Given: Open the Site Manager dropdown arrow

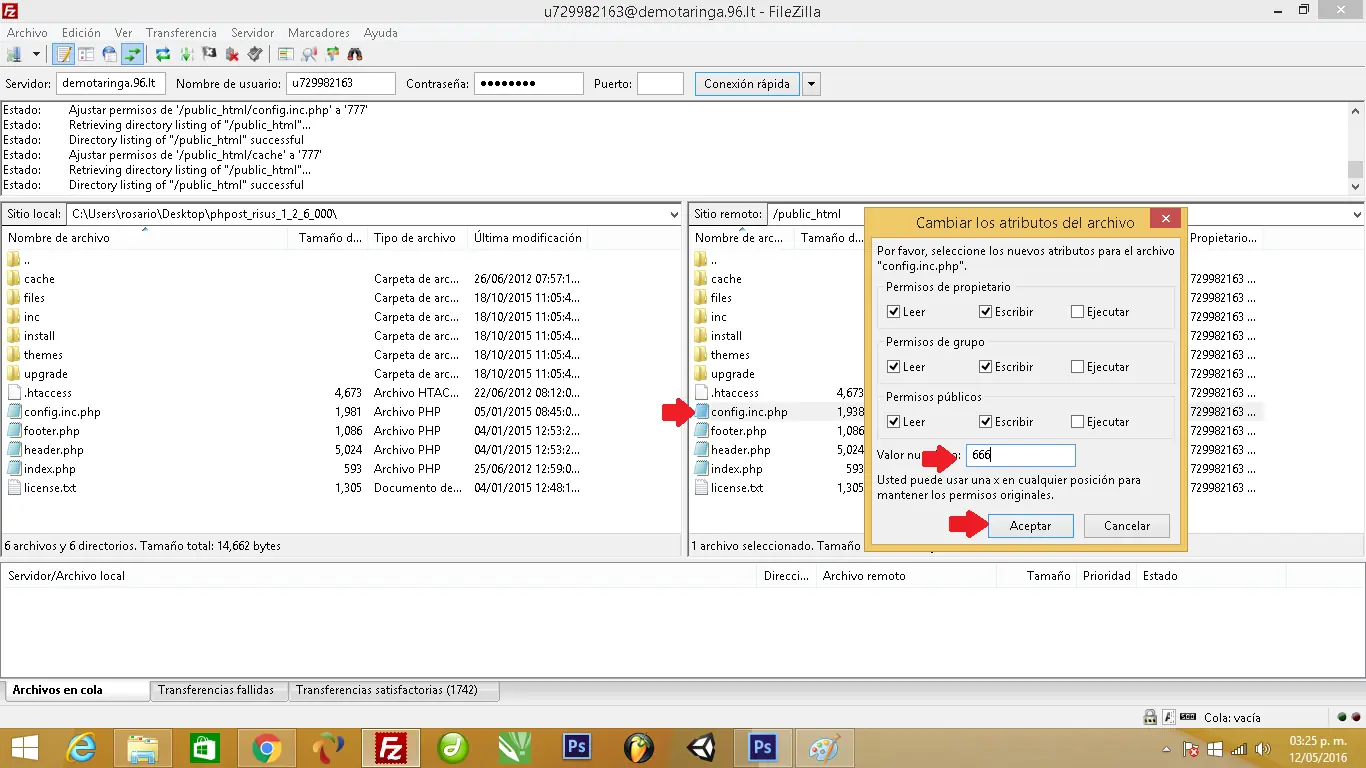Looking at the screenshot, I should (x=36, y=54).
